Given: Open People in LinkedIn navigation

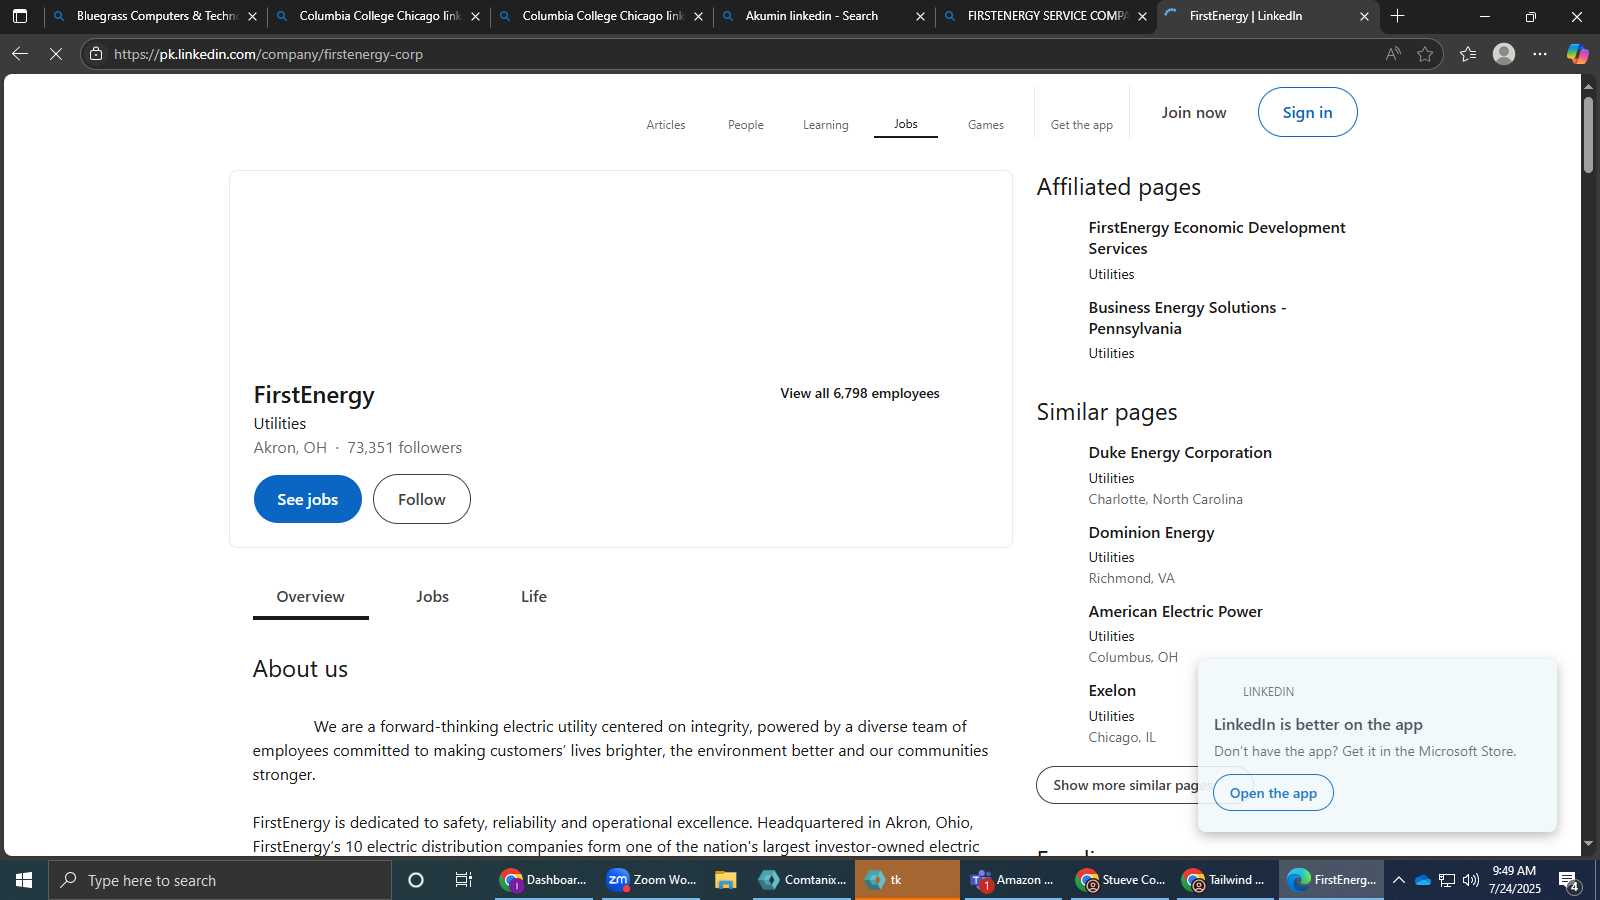Looking at the screenshot, I should click(746, 125).
